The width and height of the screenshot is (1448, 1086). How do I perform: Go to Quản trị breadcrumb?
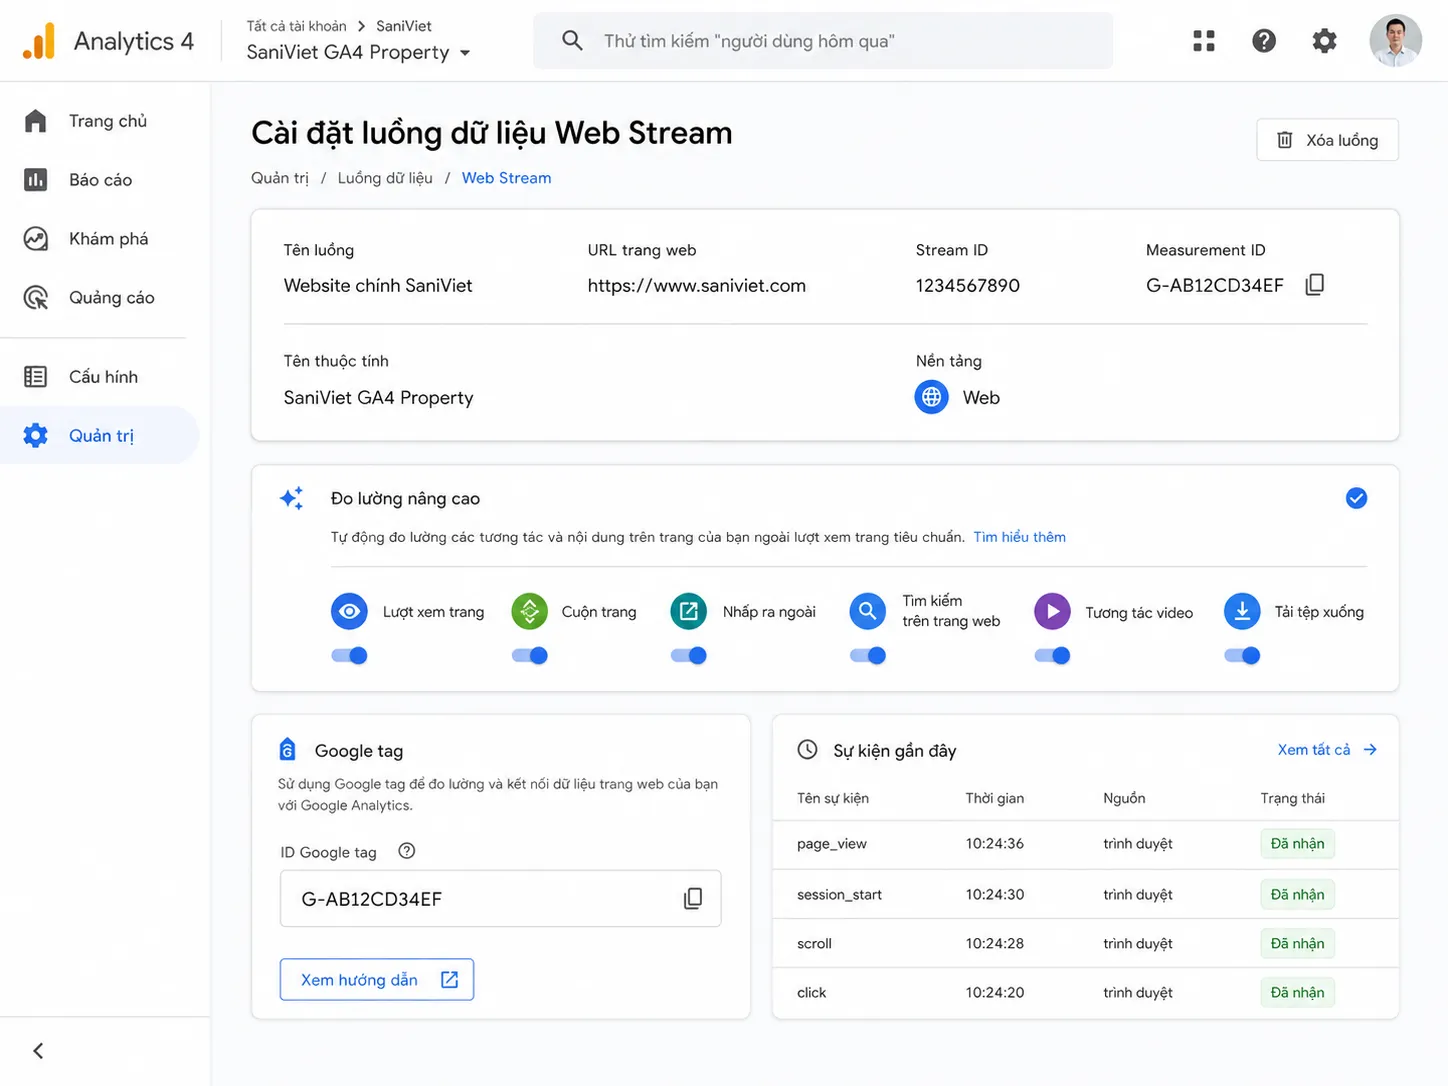tap(280, 178)
